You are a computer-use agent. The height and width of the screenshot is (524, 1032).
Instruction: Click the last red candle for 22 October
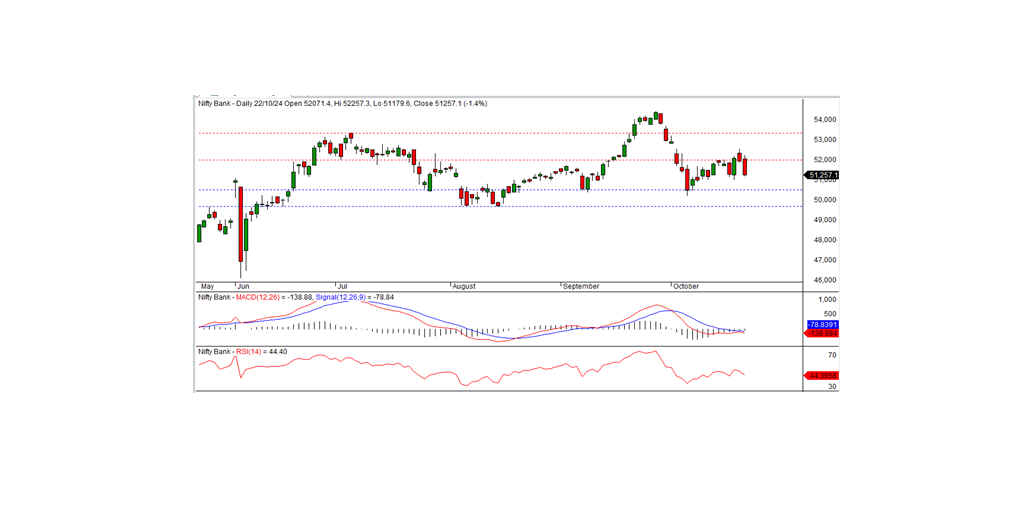[744, 167]
